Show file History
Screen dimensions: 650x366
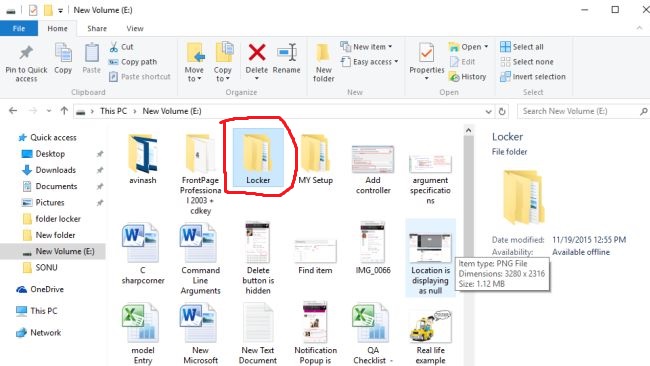click(x=468, y=77)
